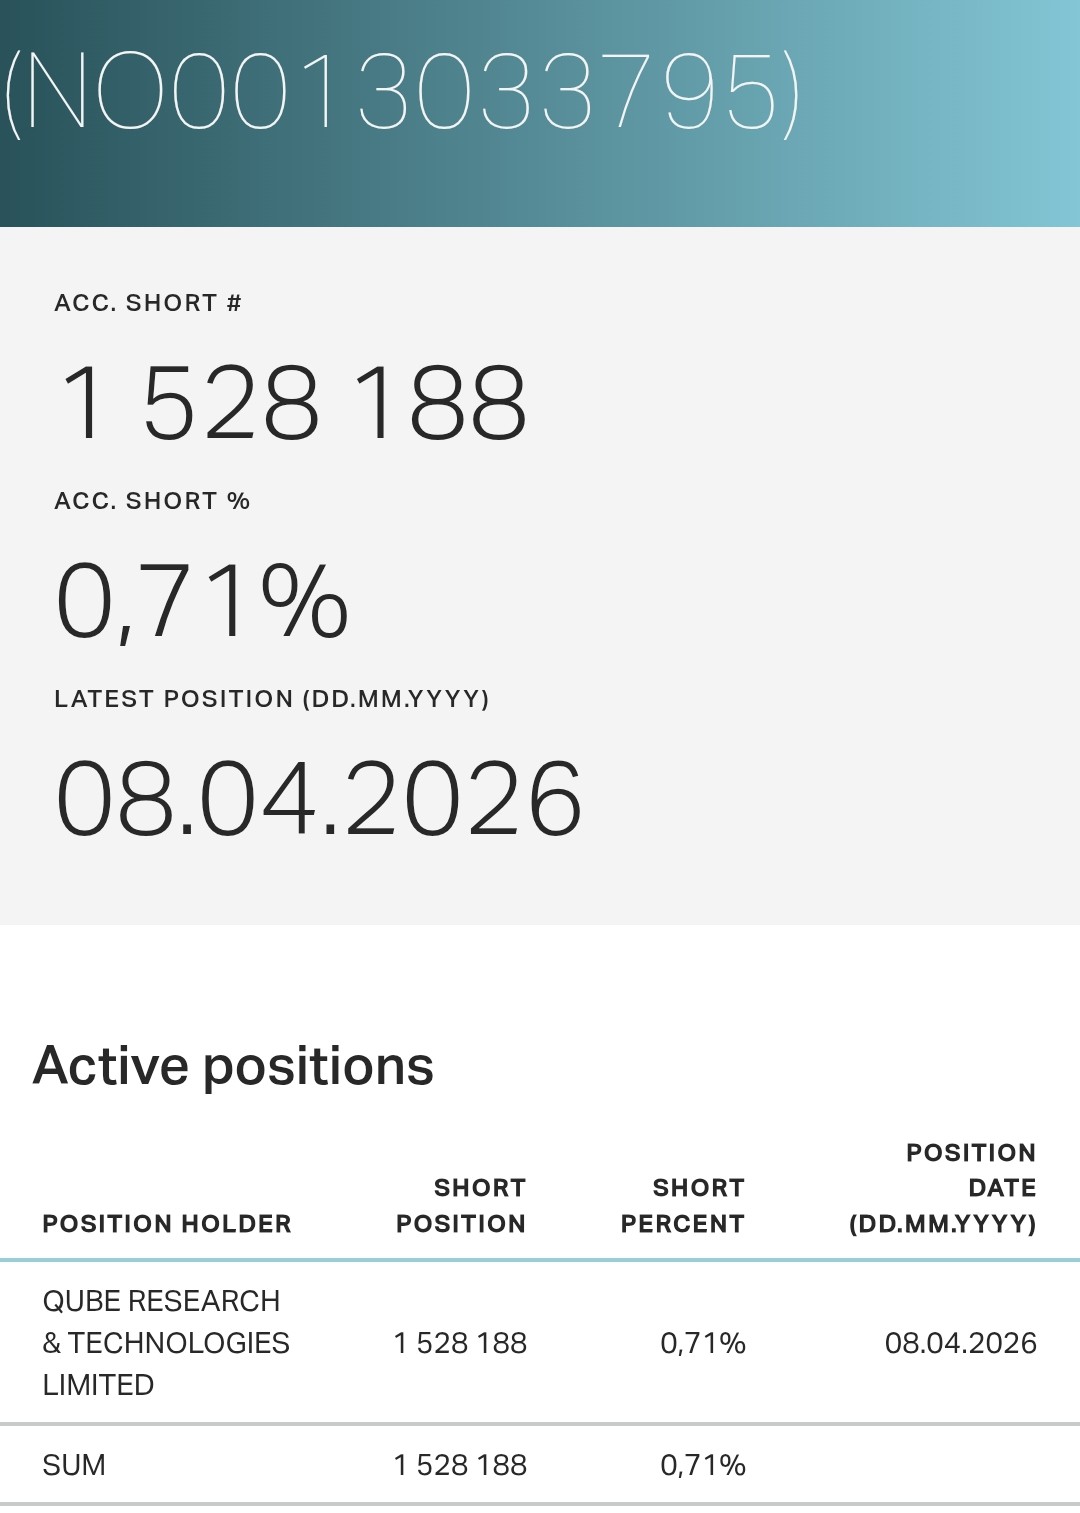
Task: Click the large 08.04.2026 latest position date
Action: click(x=318, y=799)
